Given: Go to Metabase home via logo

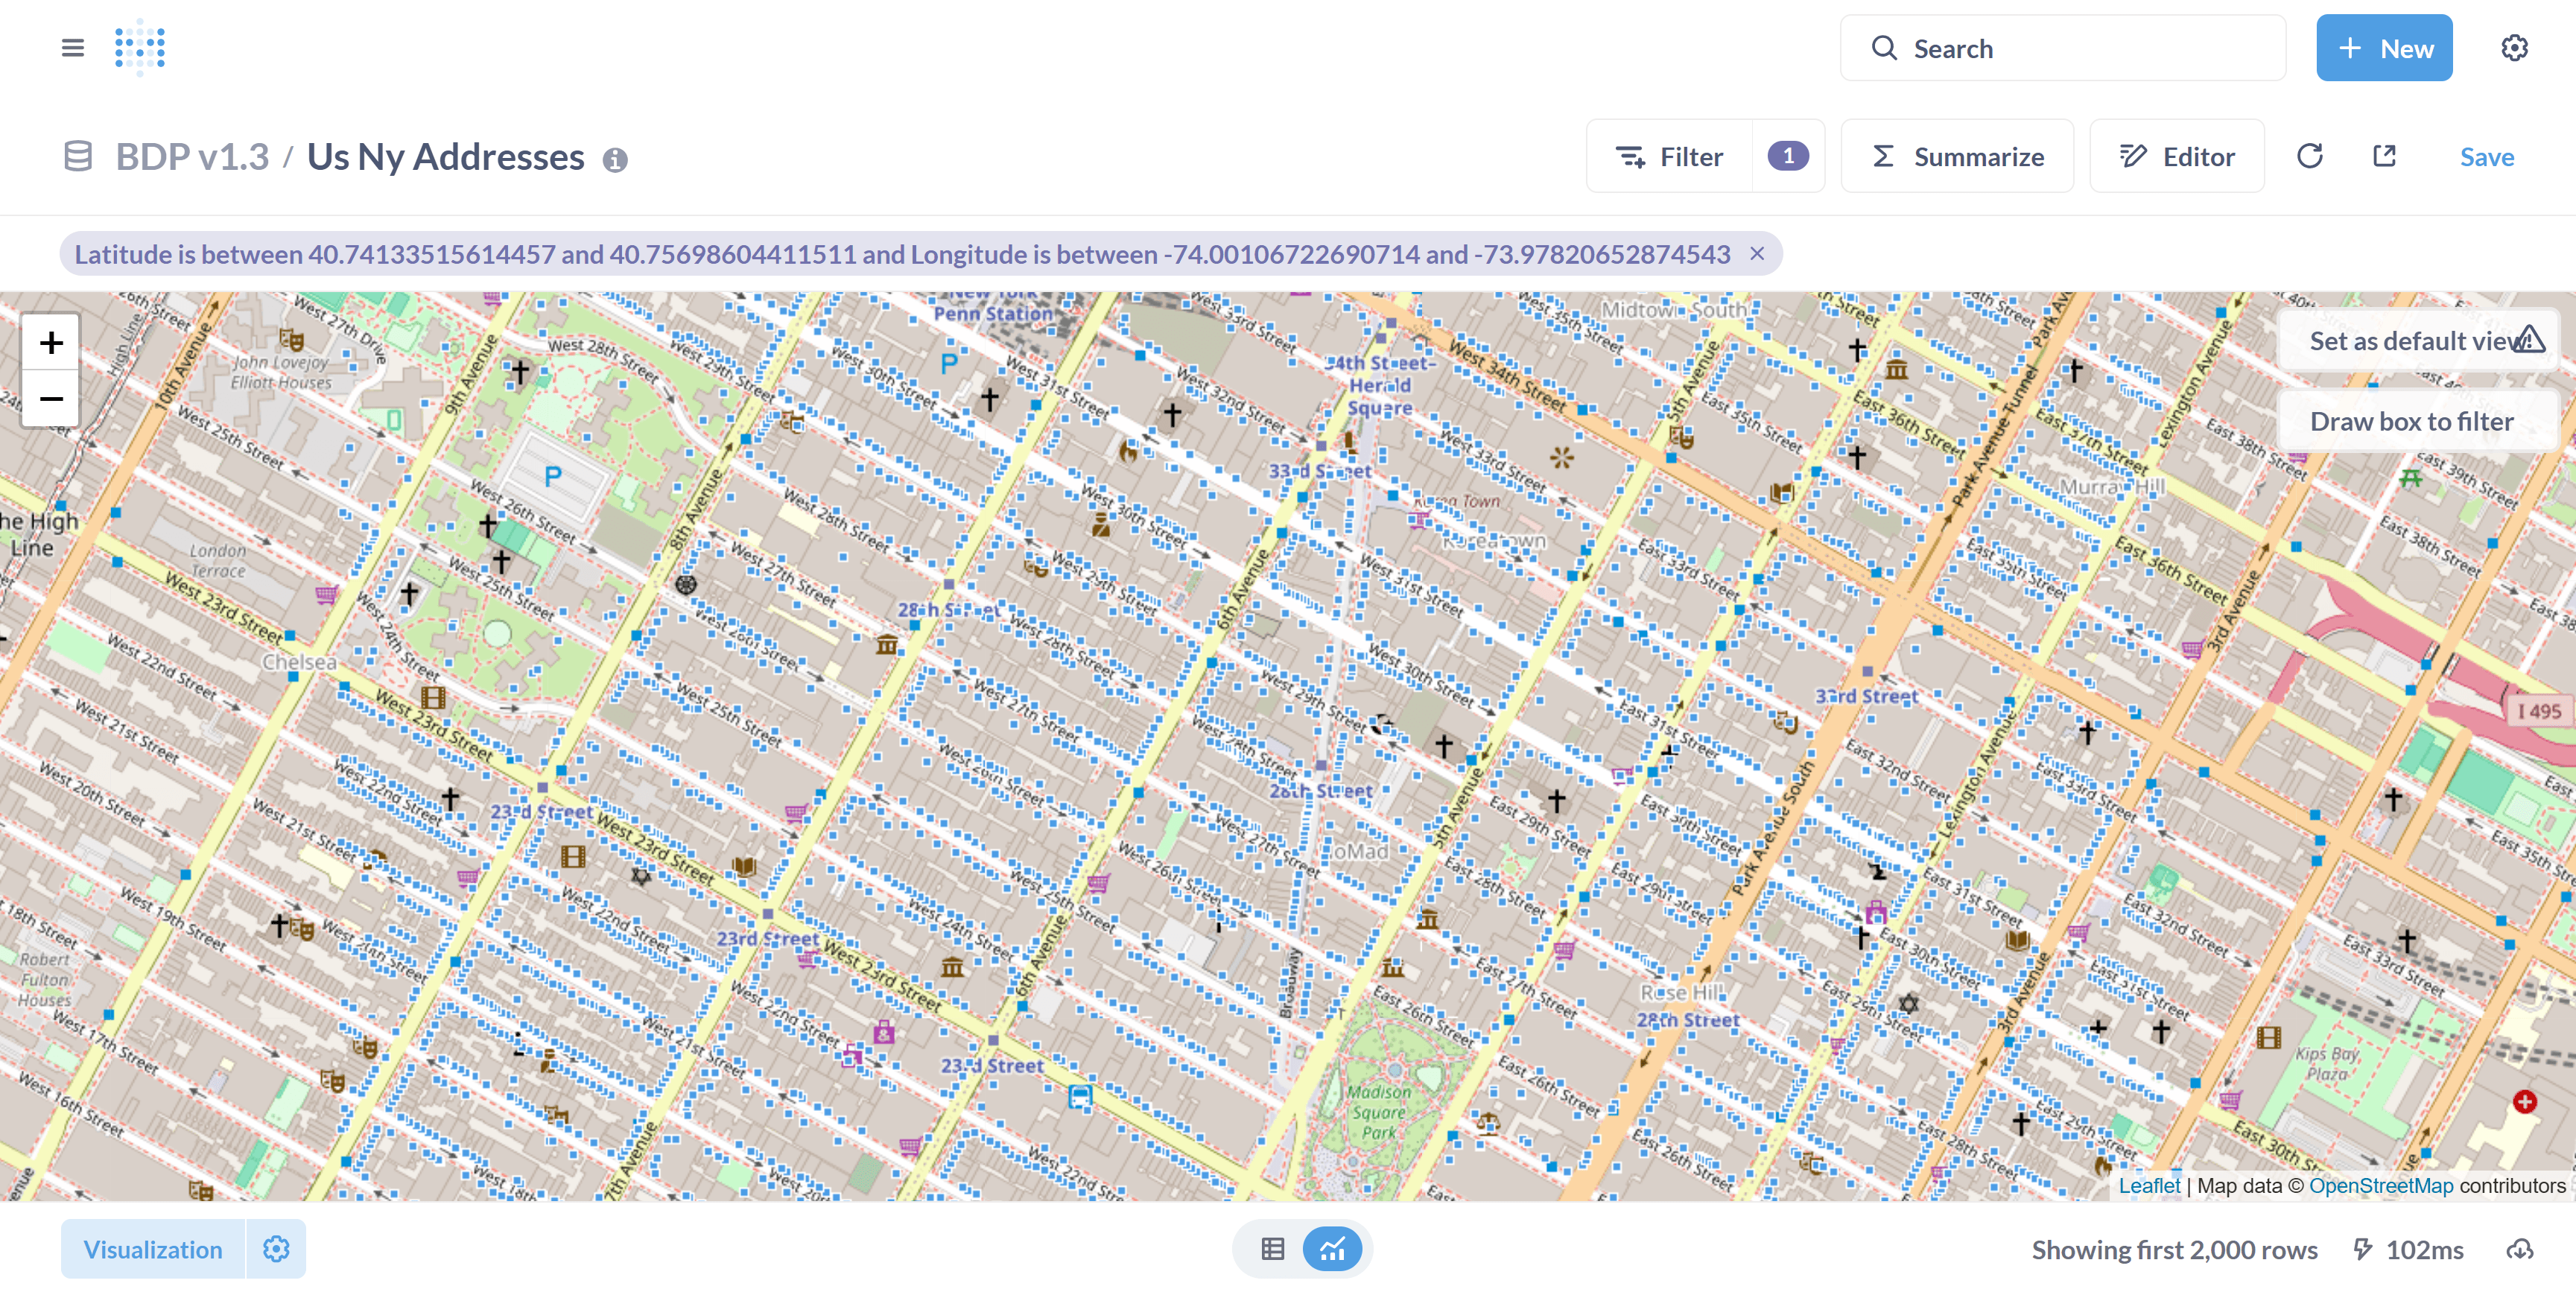Looking at the screenshot, I should 140,48.
